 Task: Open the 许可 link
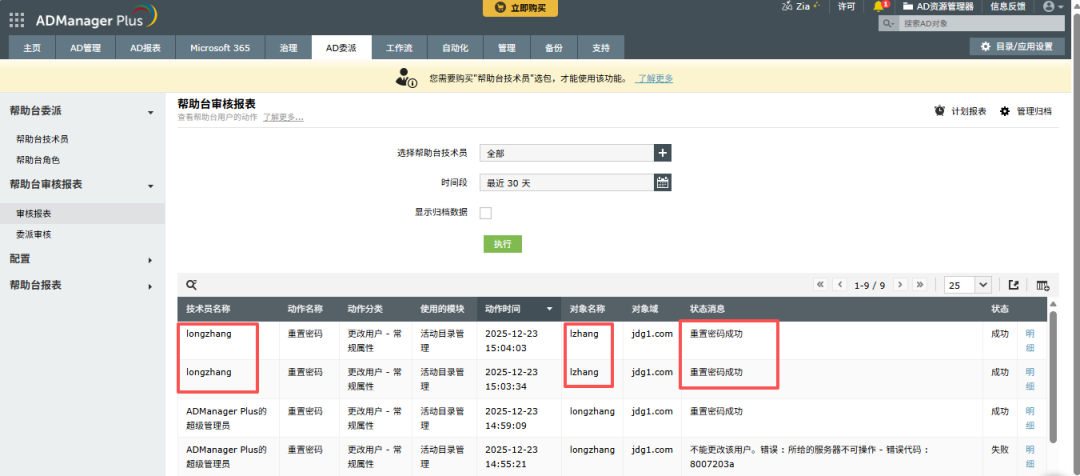coord(847,7)
